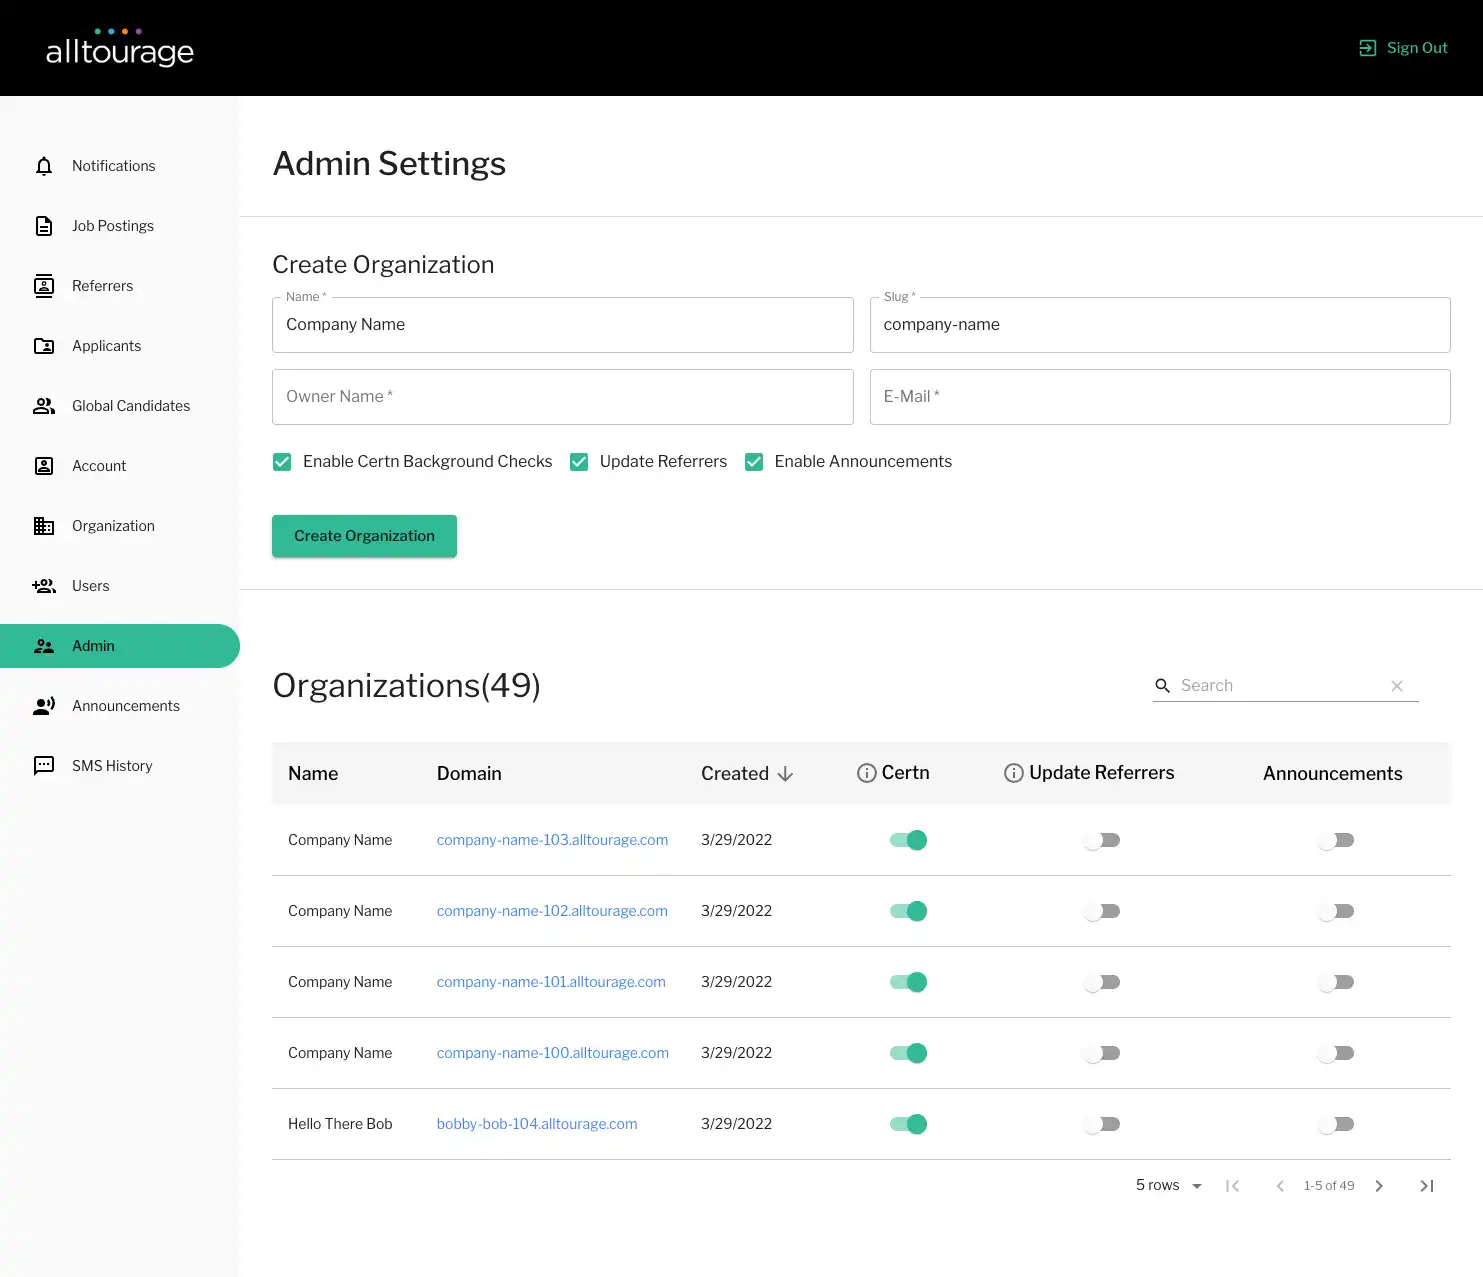This screenshot has height=1277, width=1483.
Task: Click the Certn info icon
Action: (867, 773)
